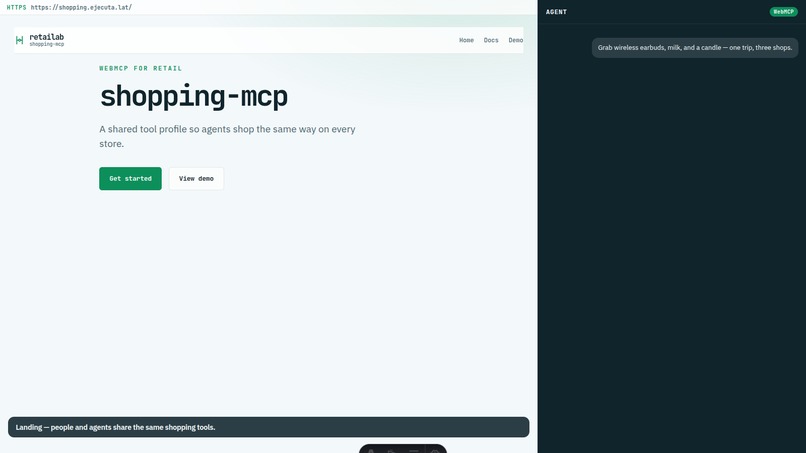The height and width of the screenshot is (453, 806).
Task: Open the Demo nav link
Action: (516, 40)
